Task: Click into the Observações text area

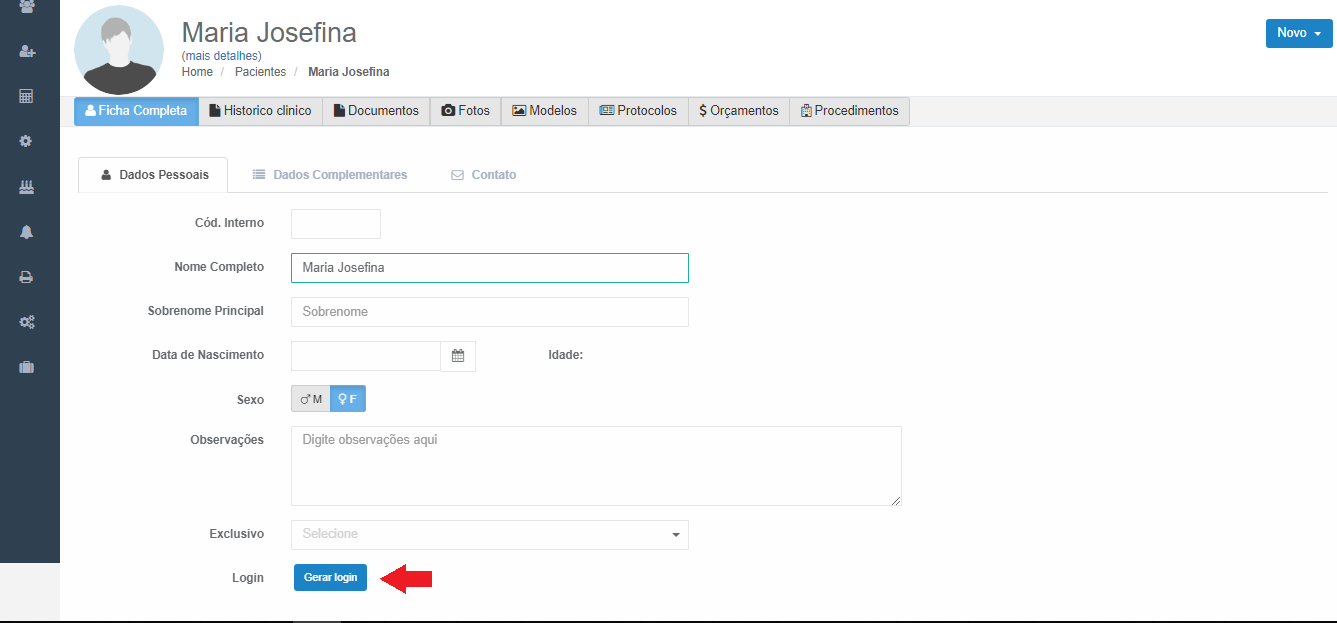Action: 596,466
